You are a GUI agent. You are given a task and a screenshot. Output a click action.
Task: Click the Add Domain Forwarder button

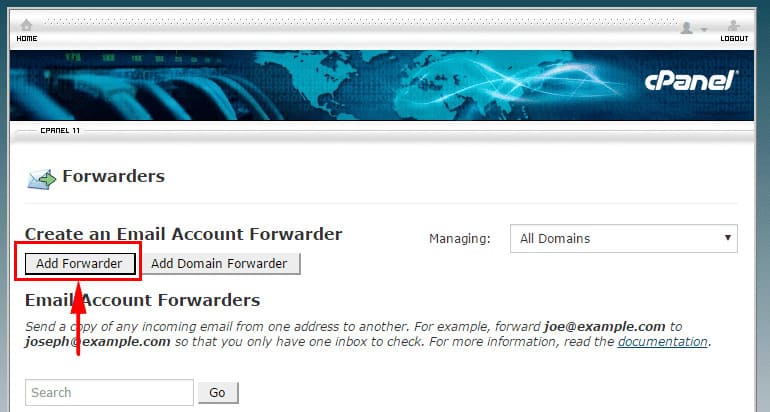click(x=219, y=264)
